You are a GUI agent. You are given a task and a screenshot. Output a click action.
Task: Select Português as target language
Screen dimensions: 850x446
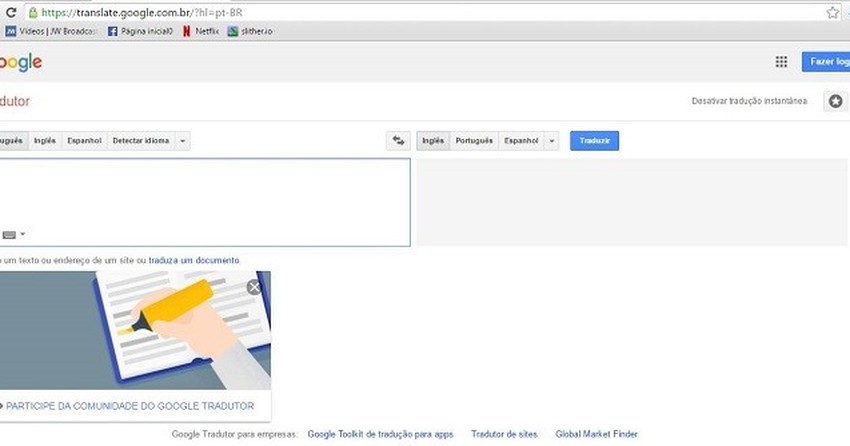coord(474,141)
